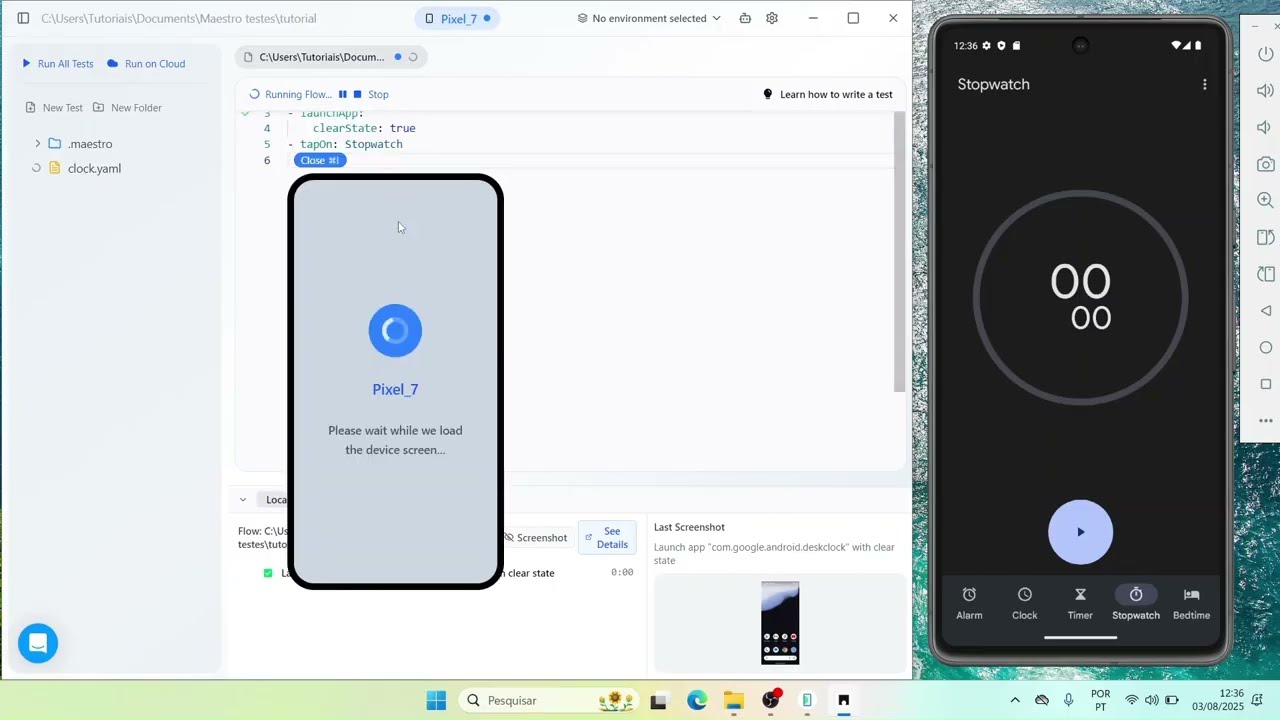The height and width of the screenshot is (720, 1280).
Task: Stop the running flow
Action: [x=371, y=94]
